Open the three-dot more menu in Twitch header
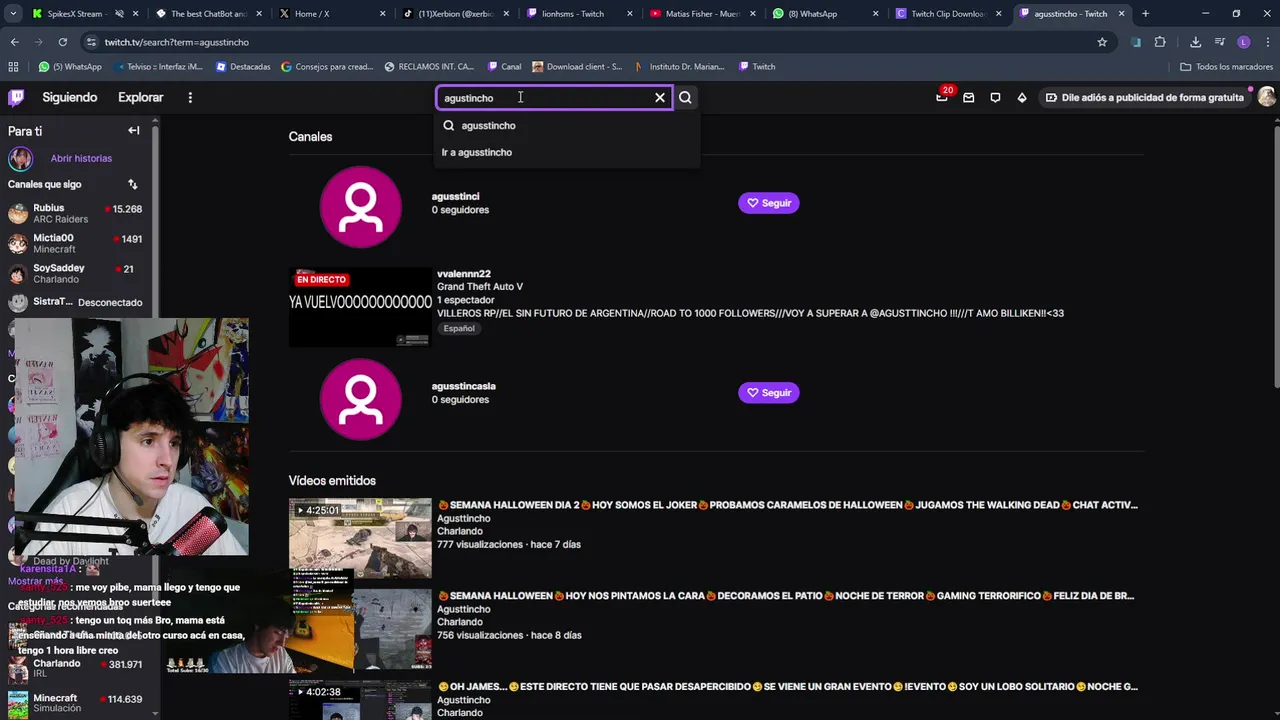 coord(190,97)
